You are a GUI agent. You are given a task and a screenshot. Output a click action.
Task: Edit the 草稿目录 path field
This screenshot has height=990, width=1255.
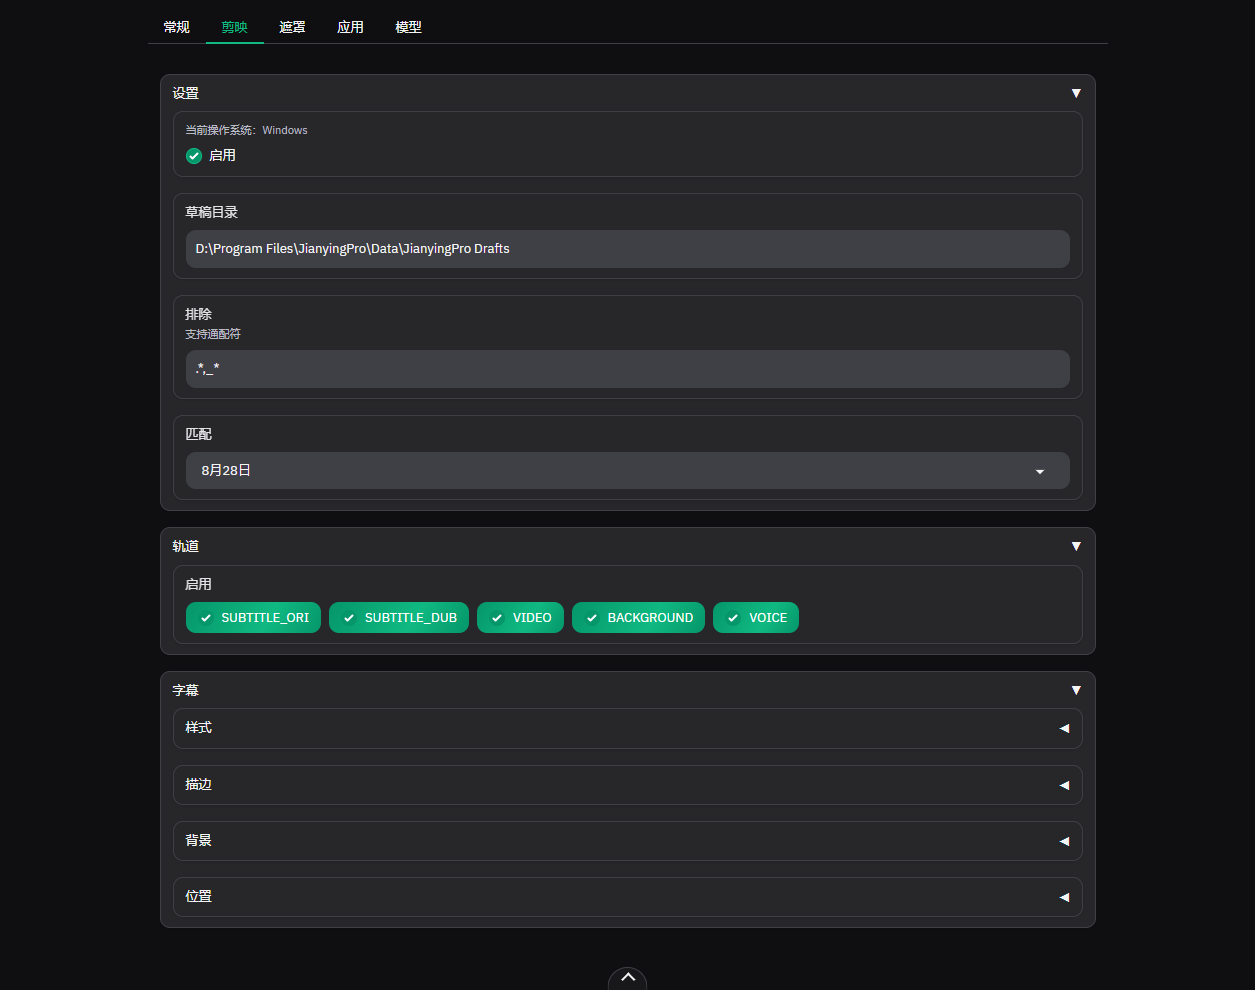tap(628, 249)
